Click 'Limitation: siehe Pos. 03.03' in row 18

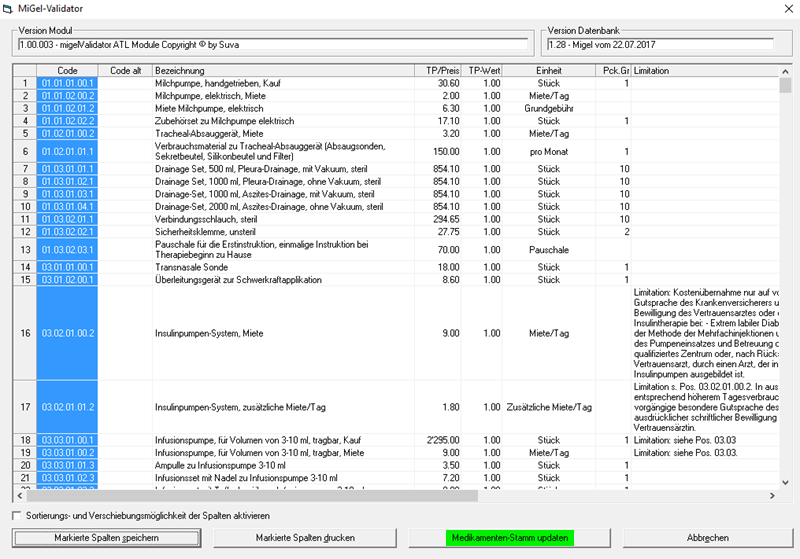(705, 440)
